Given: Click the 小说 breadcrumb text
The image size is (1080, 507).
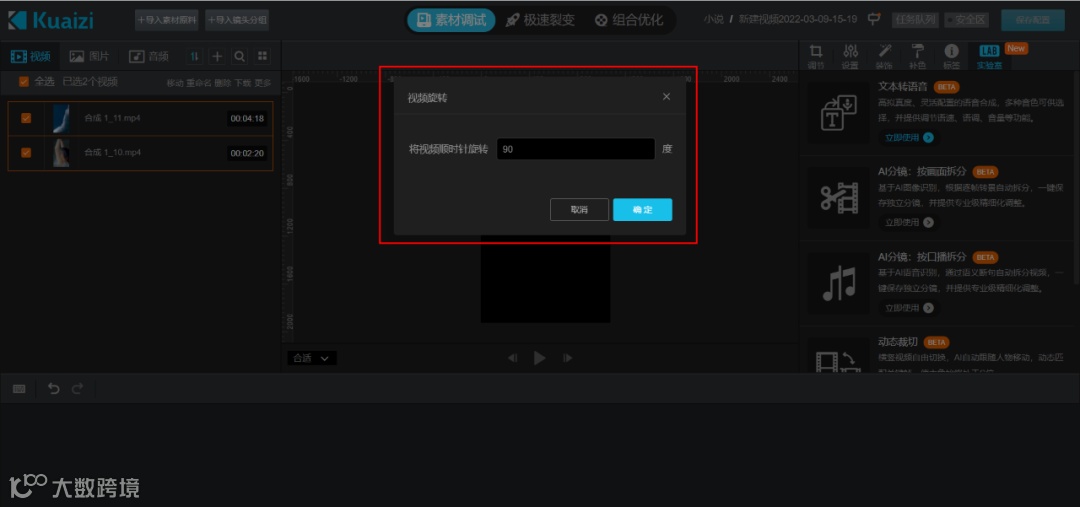Looking at the screenshot, I should pos(714,19).
